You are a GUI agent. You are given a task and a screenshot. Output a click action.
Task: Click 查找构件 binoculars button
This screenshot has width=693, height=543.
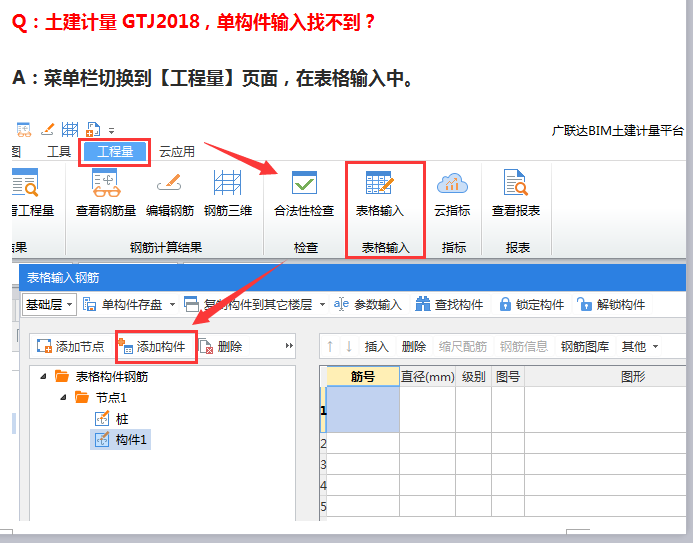coord(449,304)
